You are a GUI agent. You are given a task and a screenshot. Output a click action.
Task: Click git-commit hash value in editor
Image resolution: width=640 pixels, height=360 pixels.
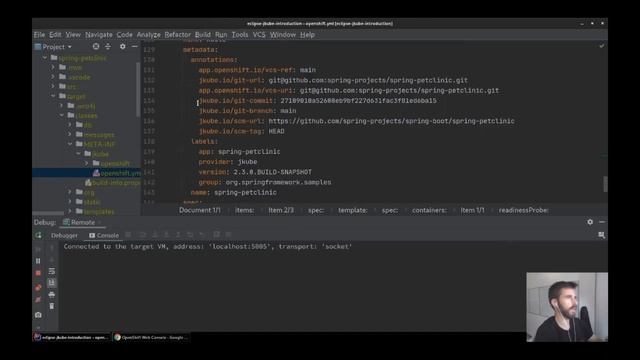[x=358, y=101]
